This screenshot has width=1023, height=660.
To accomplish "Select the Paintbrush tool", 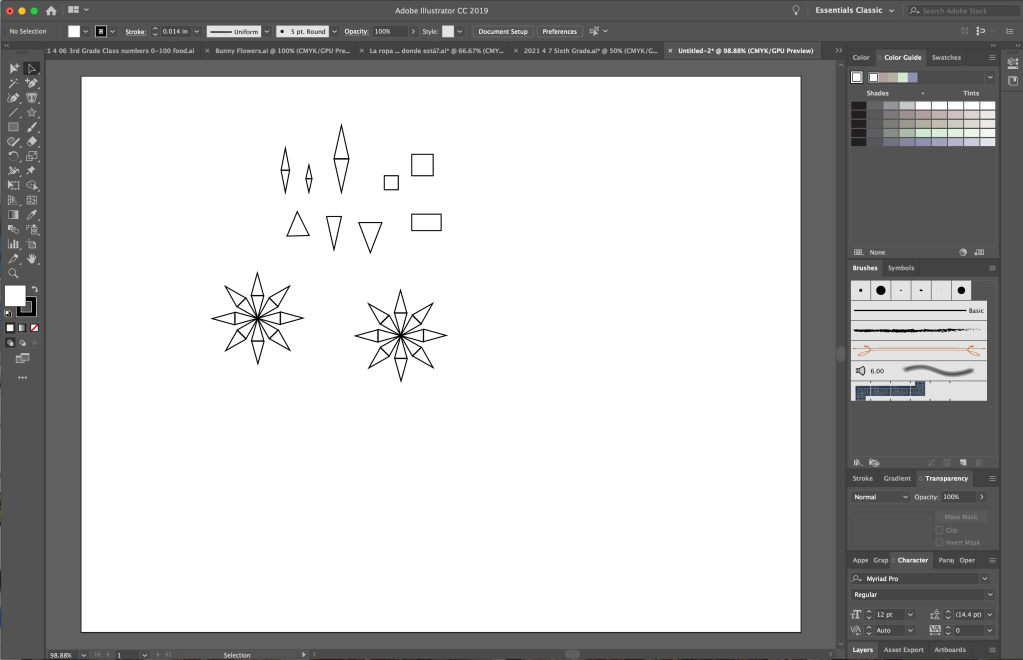I will point(32,127).
